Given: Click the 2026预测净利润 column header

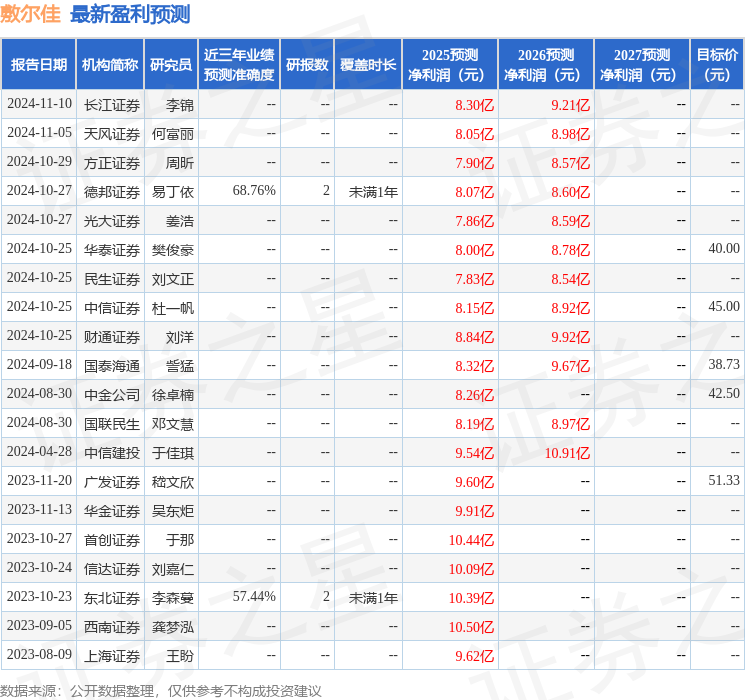Looking at the screenshot, I should pos(546,65).
